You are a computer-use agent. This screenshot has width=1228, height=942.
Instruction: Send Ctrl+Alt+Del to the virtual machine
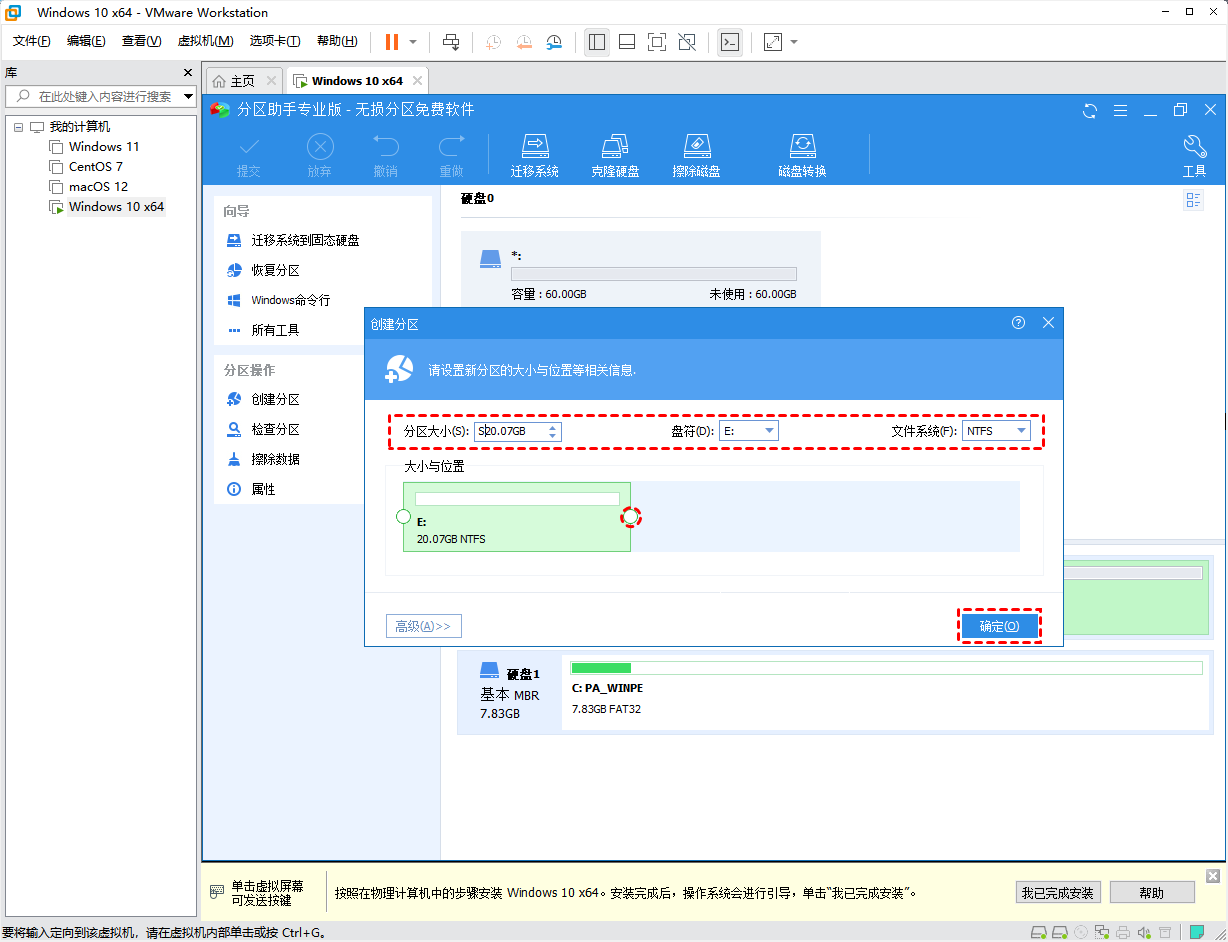(x=451, y=42)
